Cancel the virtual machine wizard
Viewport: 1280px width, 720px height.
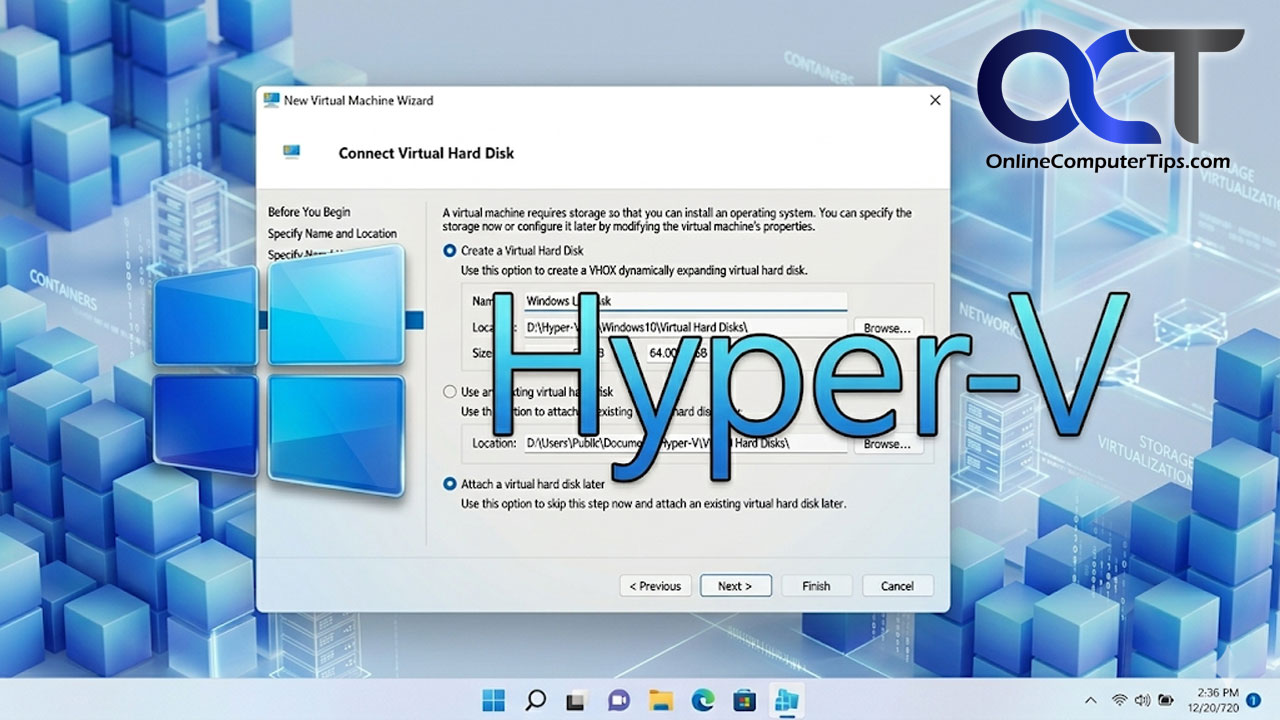click(x=897, y=586)
